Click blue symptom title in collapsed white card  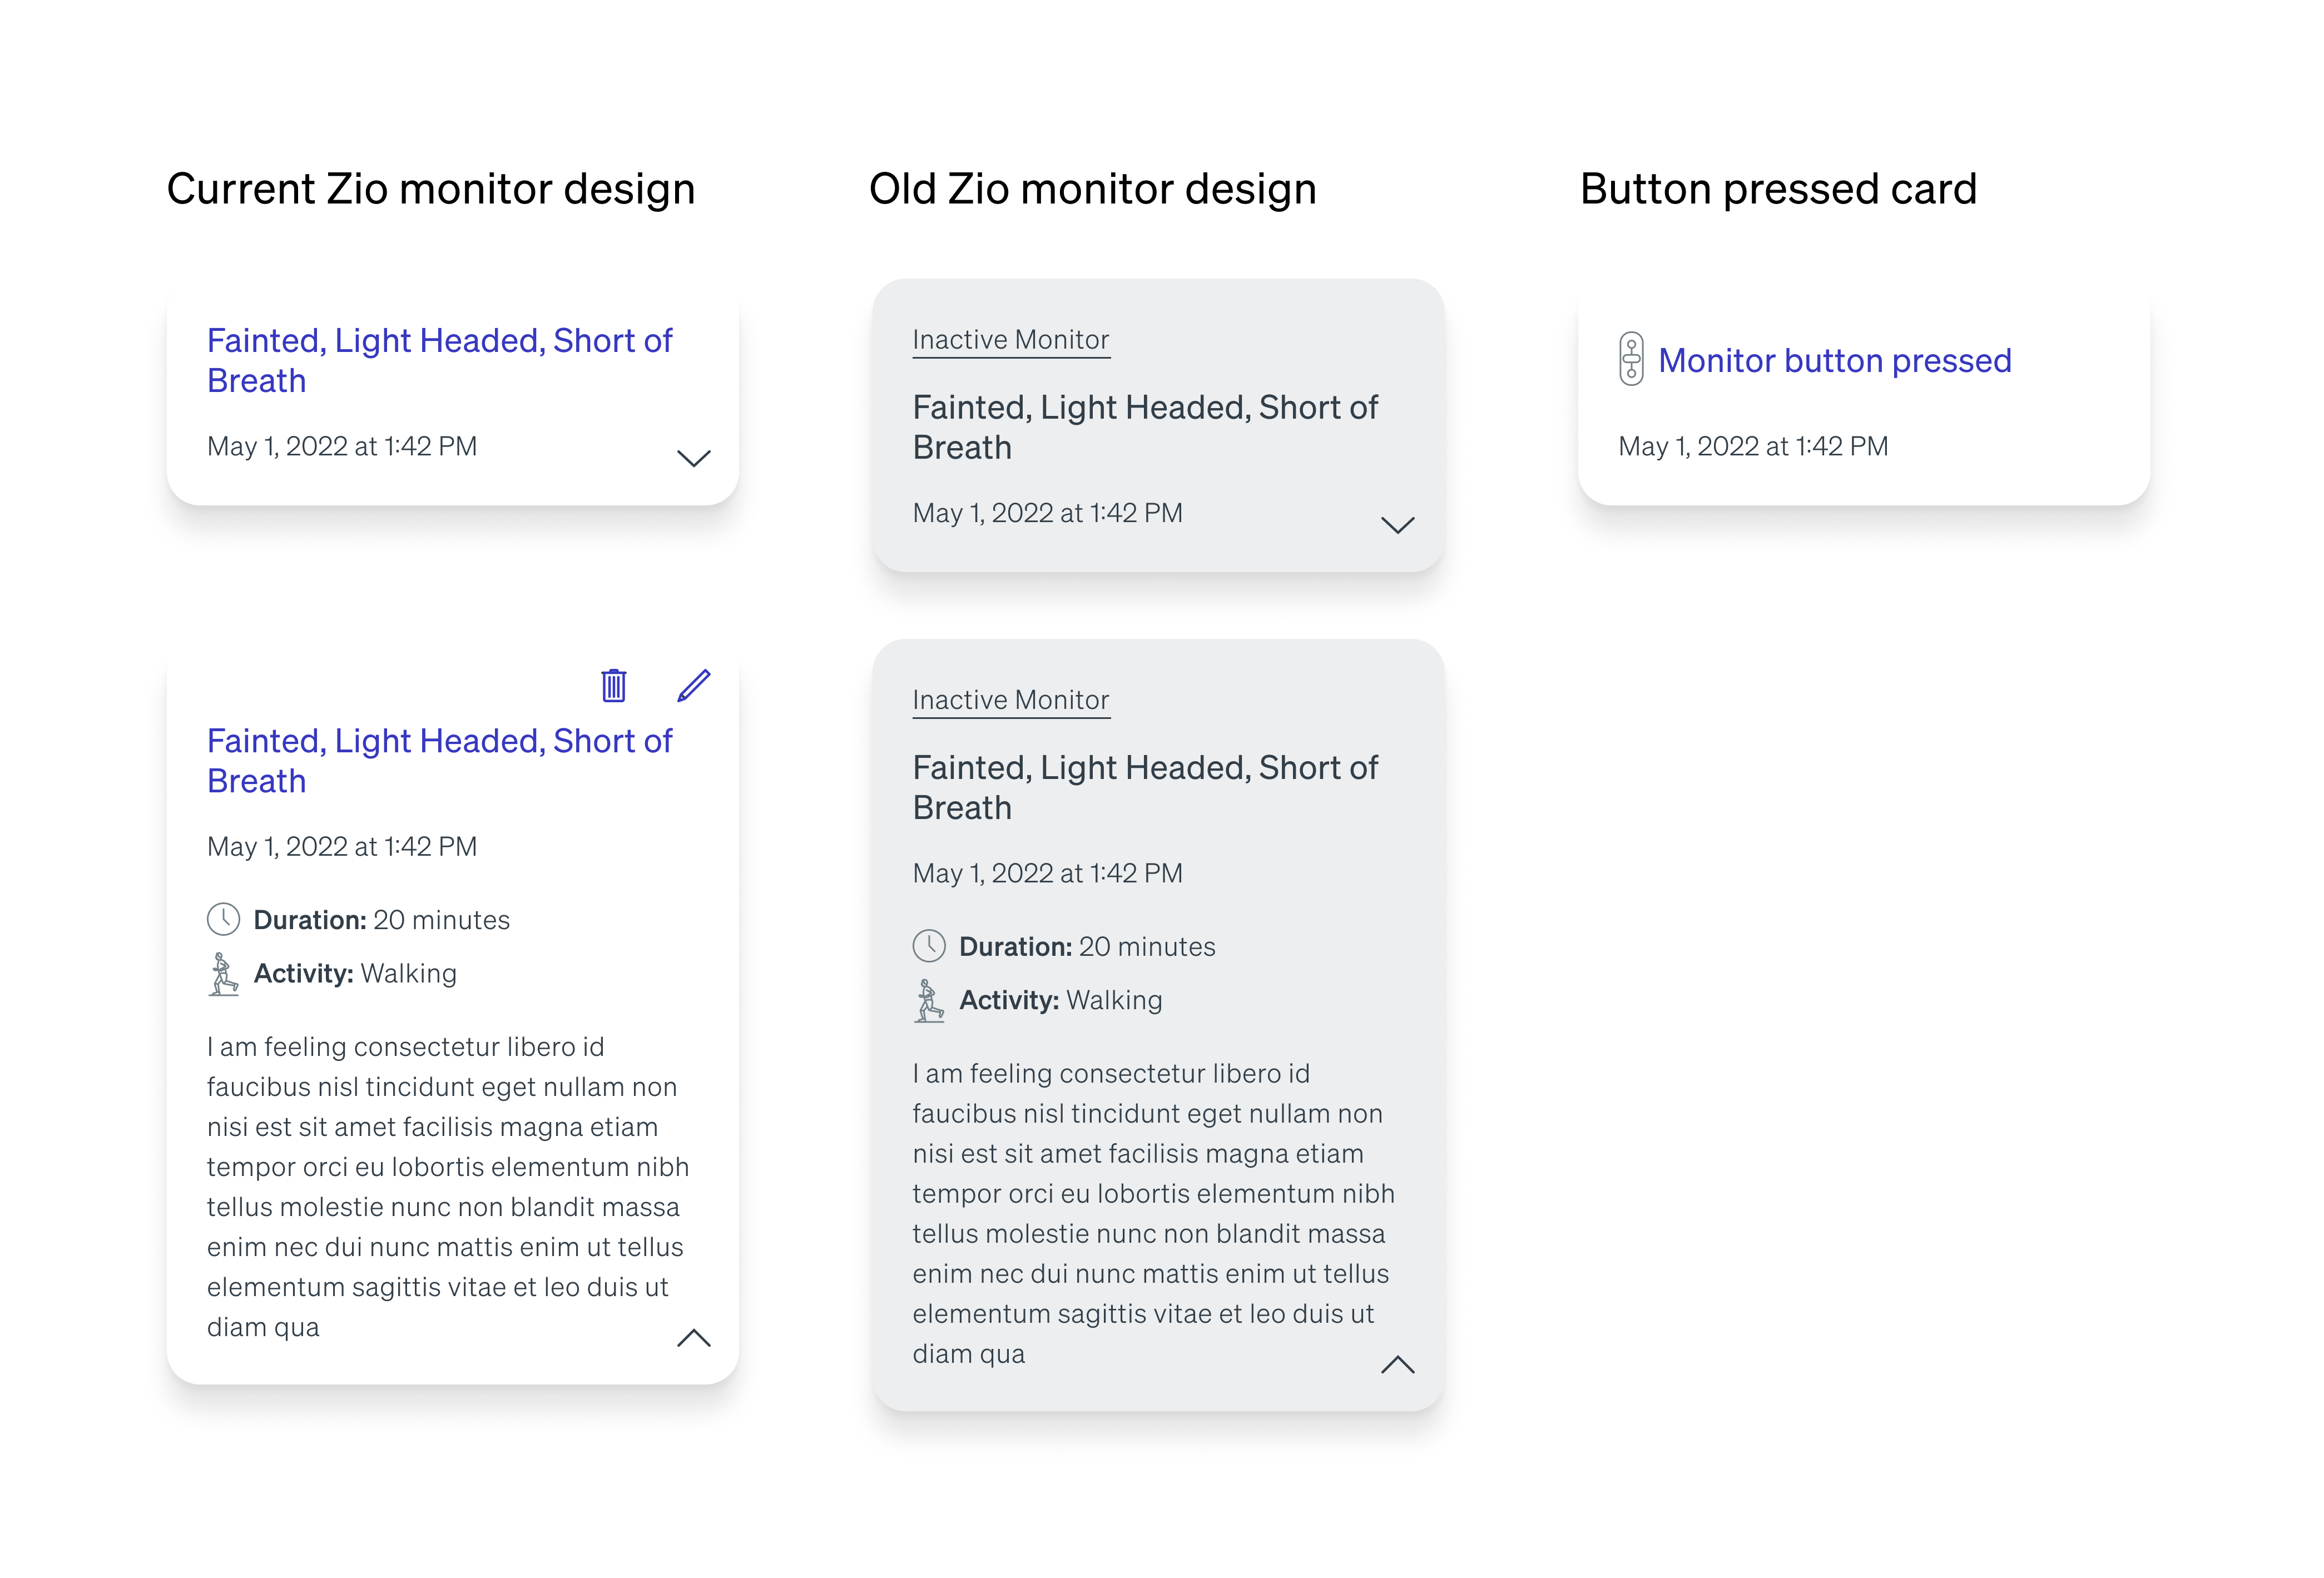click(x=439, y=360)
